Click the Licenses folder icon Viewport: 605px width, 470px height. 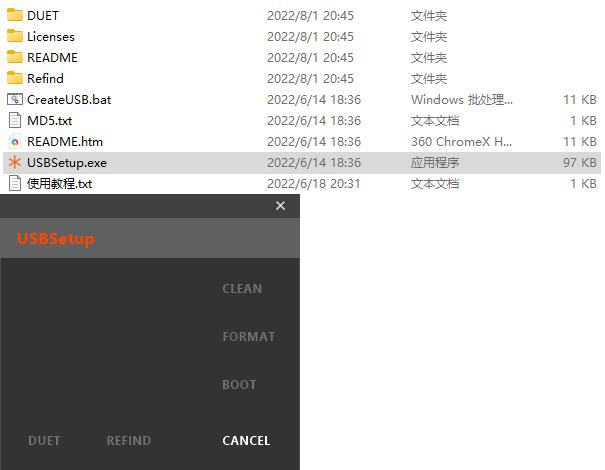[15, 36]
